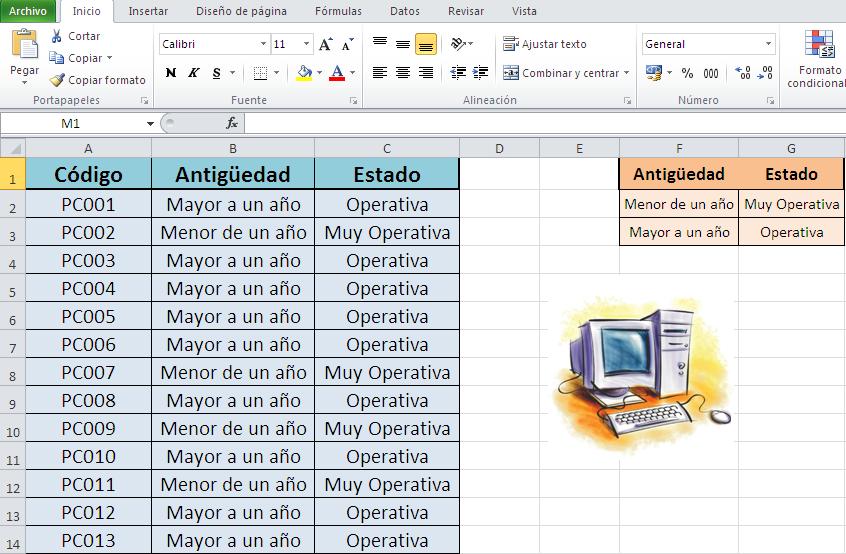Select cell PC007

pyautogui.click(x=88, y=373)
